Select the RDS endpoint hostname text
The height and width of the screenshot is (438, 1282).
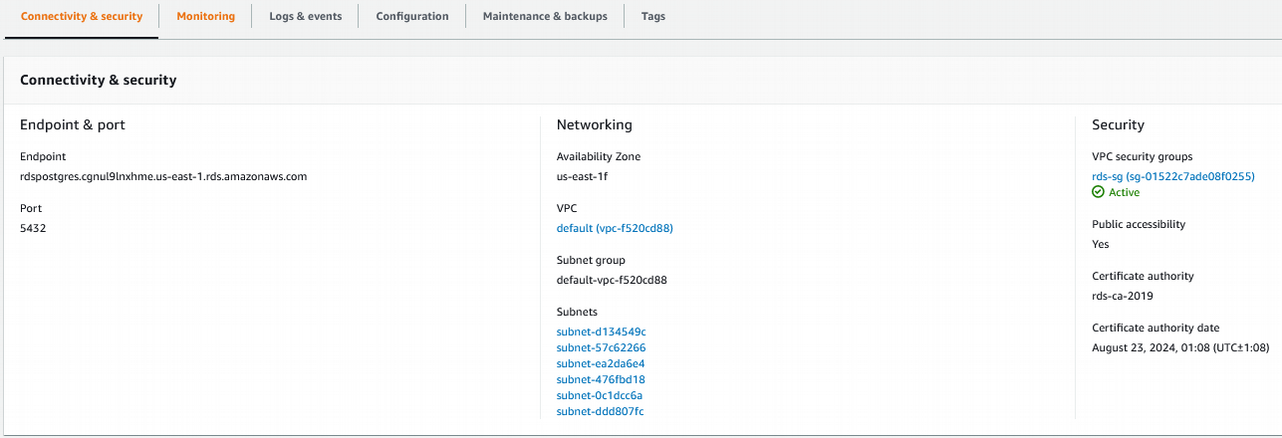(x=163, y=176)
